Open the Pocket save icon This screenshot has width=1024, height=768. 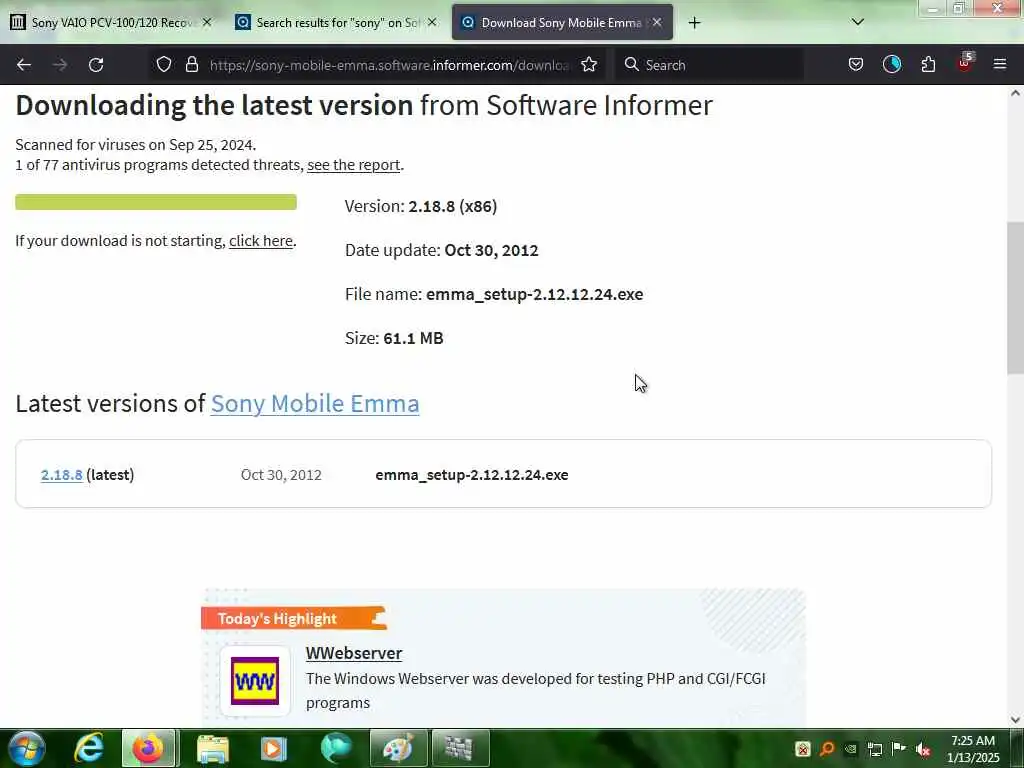(x=856, y=64)
